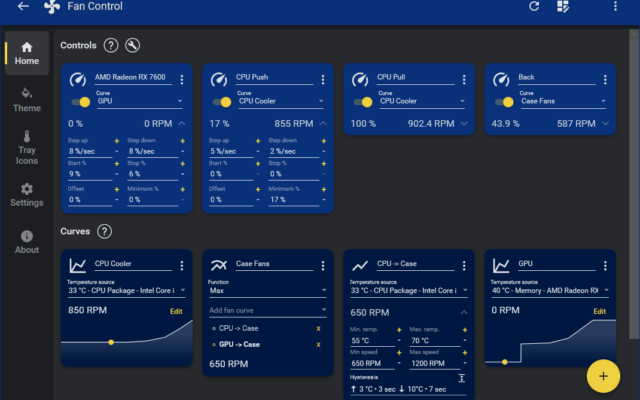Toggle AMD Radeon RX 7600 control switch
Image resolution: width=640 pixels, height=400 pixels.
(x=81, y=102)
